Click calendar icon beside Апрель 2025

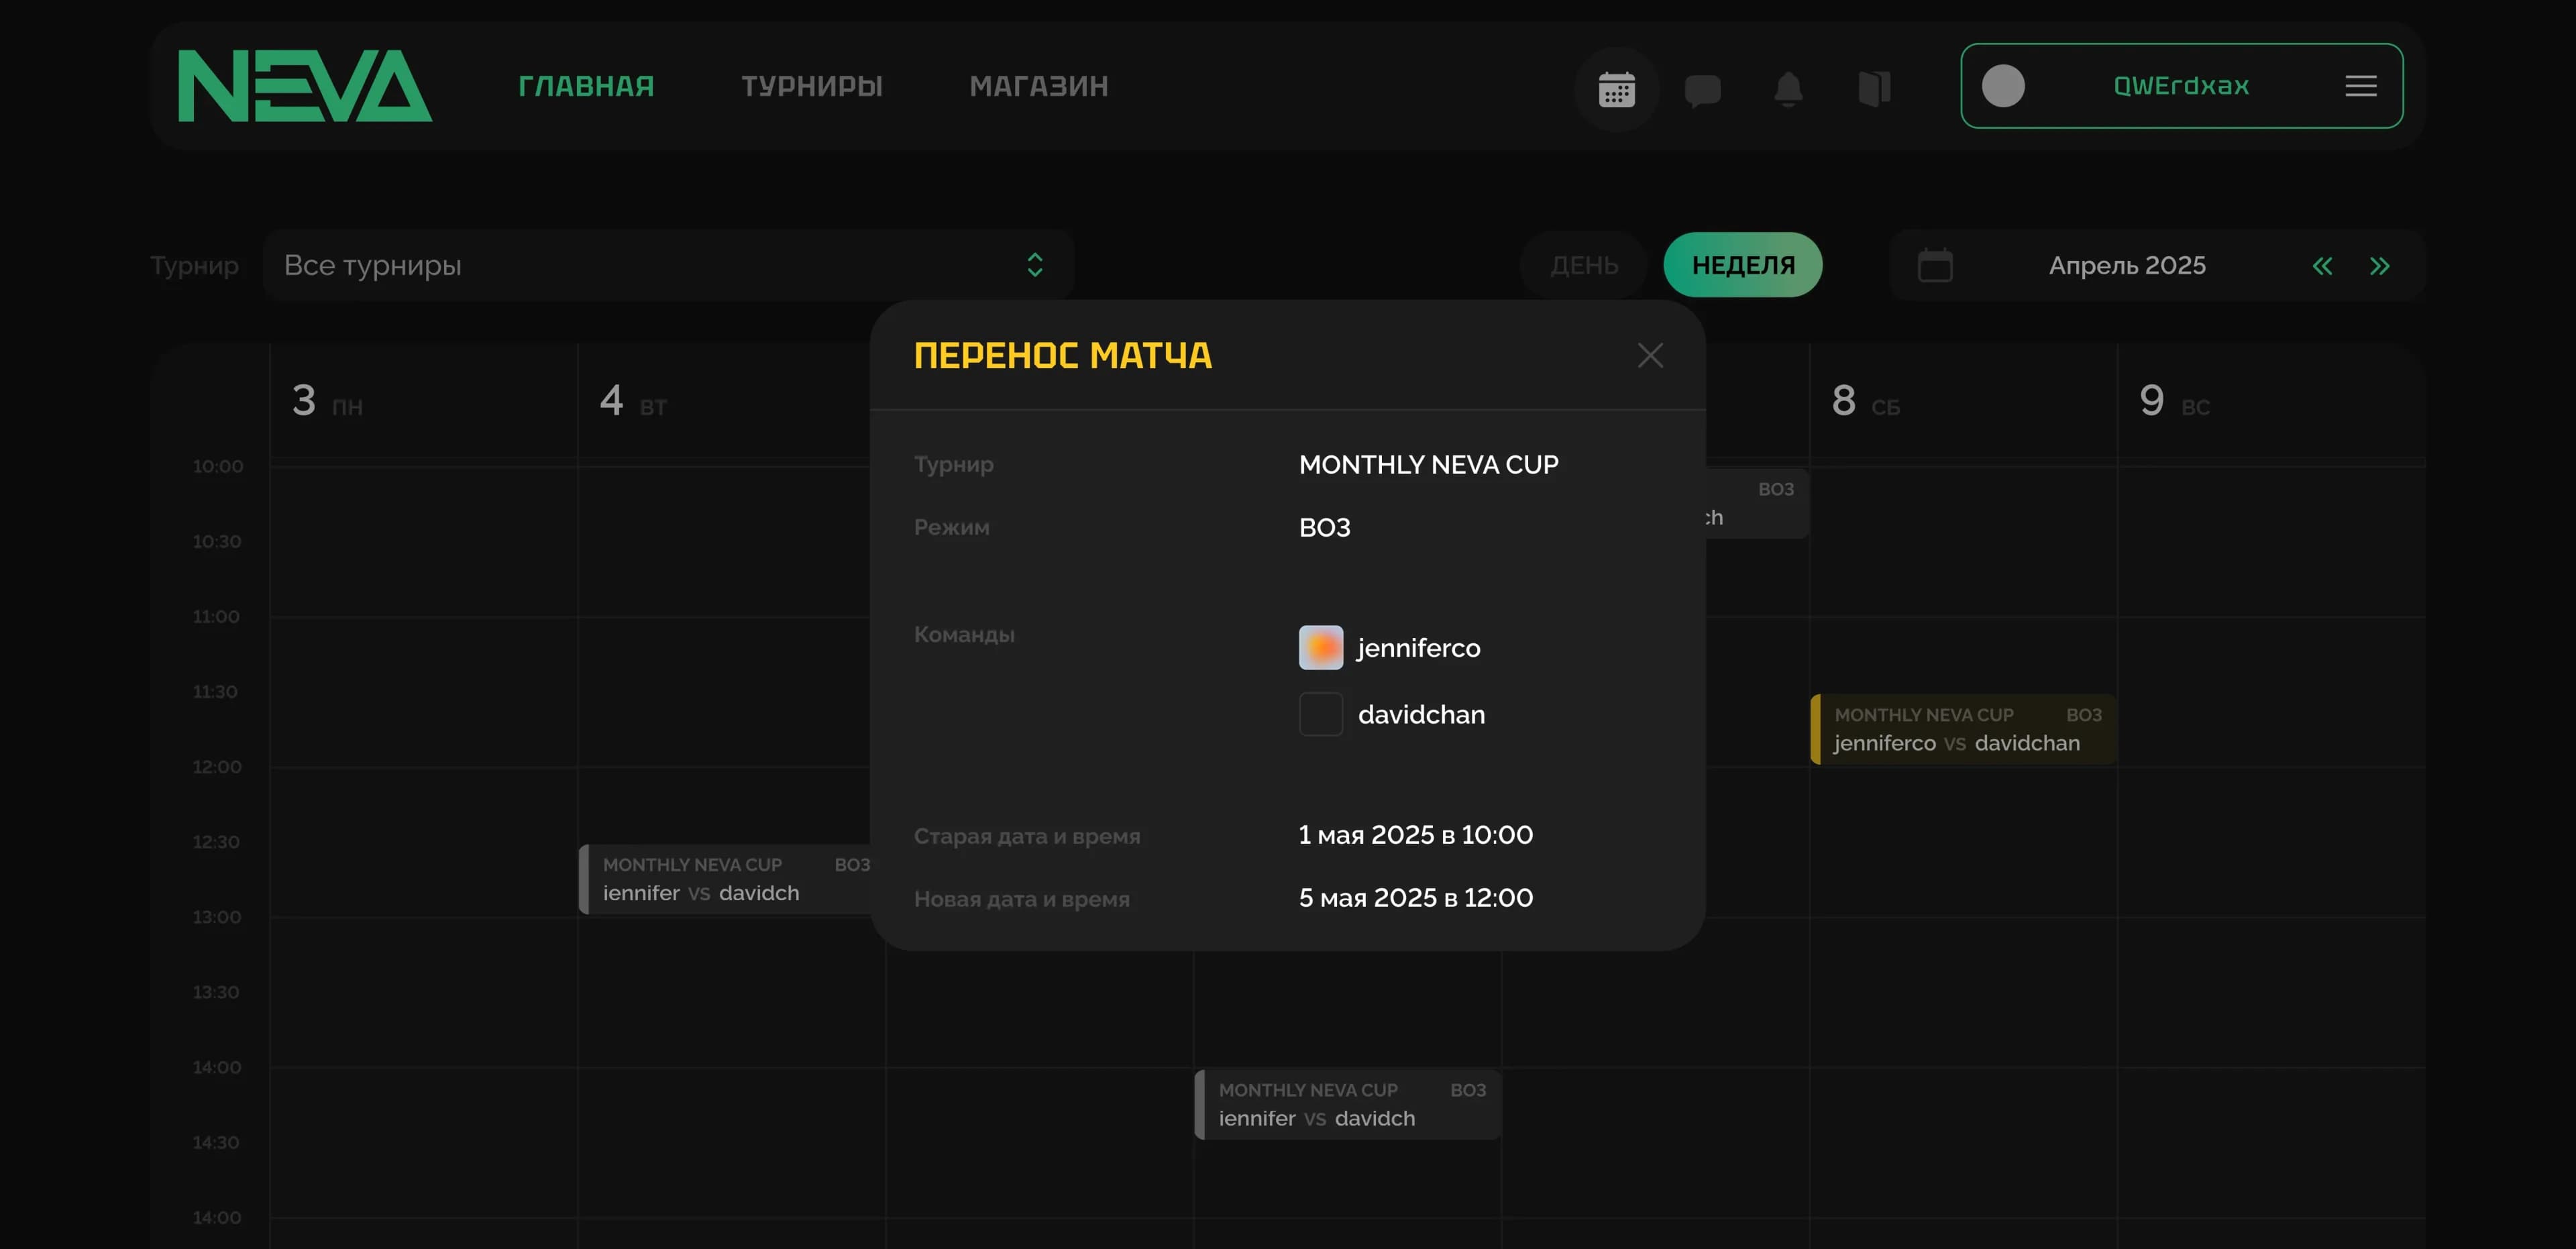[x=1935, y=265]
